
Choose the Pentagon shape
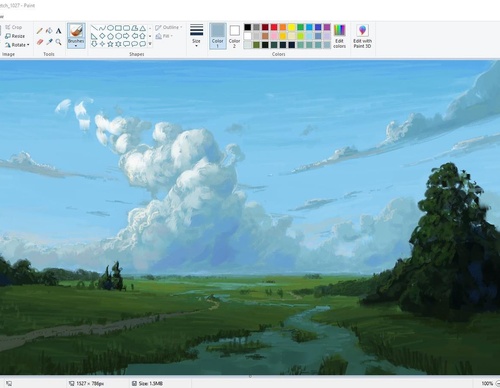(x=110, y=36)
